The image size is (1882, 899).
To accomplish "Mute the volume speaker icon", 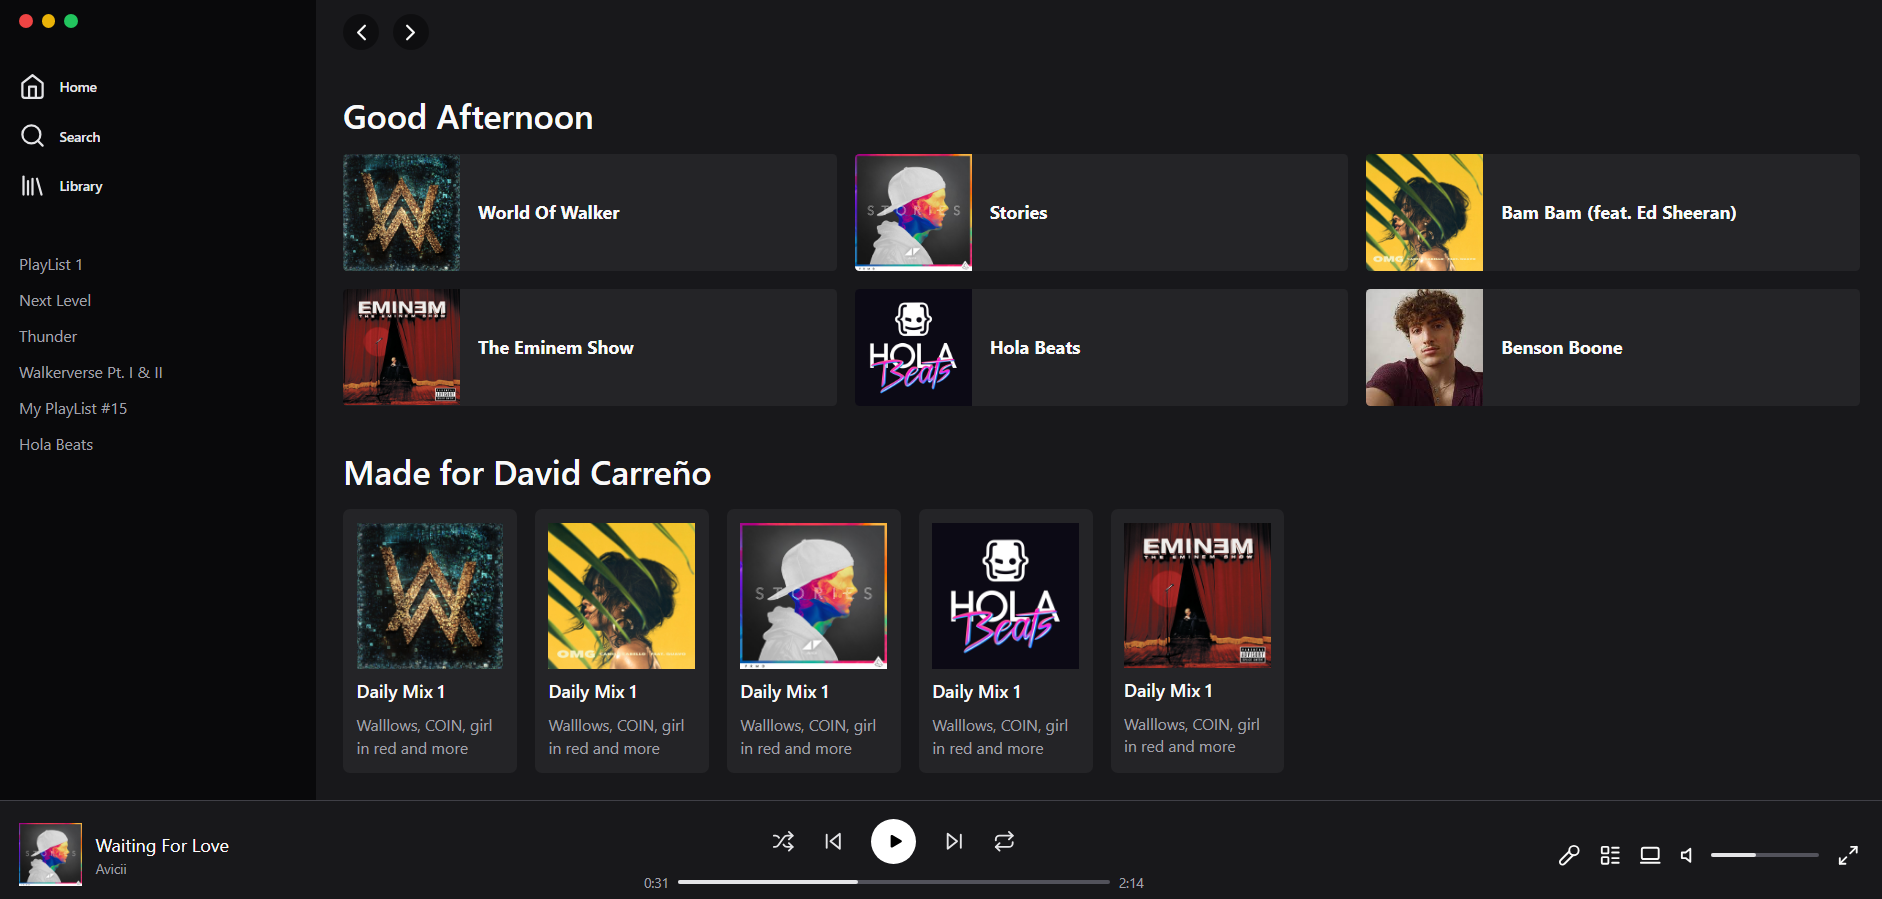I will pos(1687,855).
